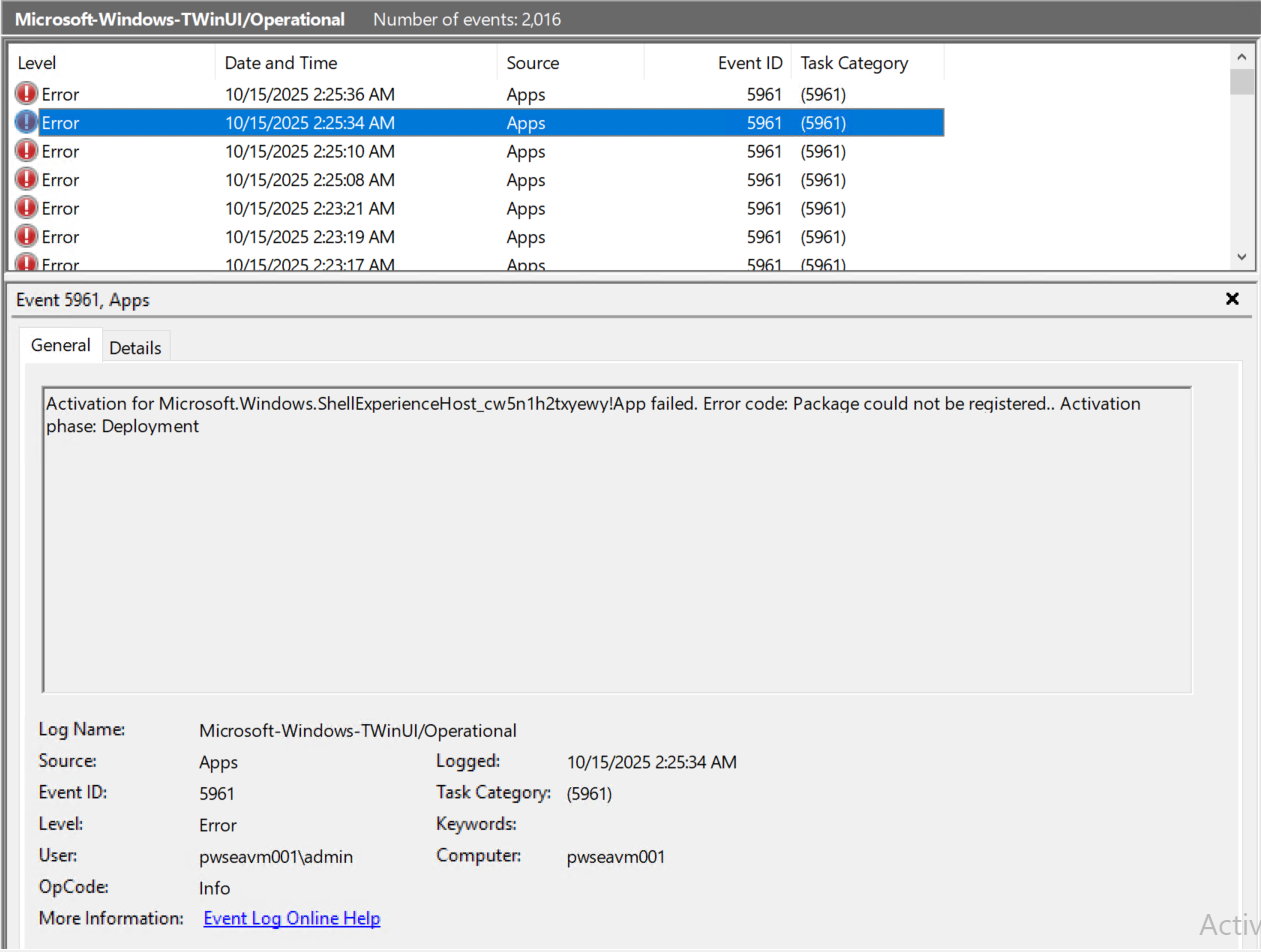Click the error icon of the 2:25:08 AM event
The height and width of the screenshot is (952, 1261).
(26, 180)
